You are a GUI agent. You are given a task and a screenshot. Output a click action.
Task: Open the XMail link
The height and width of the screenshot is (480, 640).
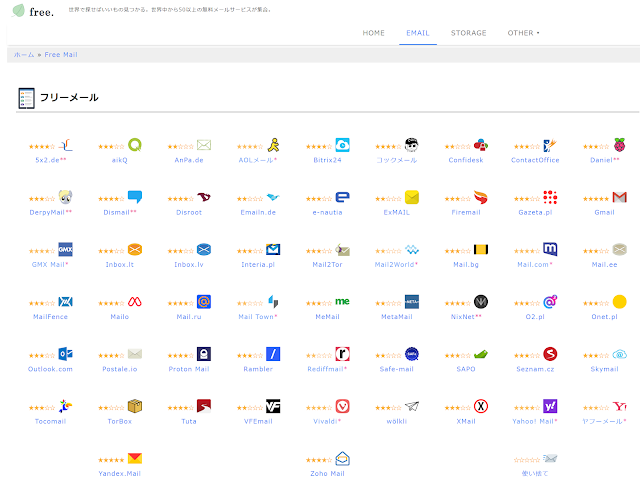(x=466, y=421)
